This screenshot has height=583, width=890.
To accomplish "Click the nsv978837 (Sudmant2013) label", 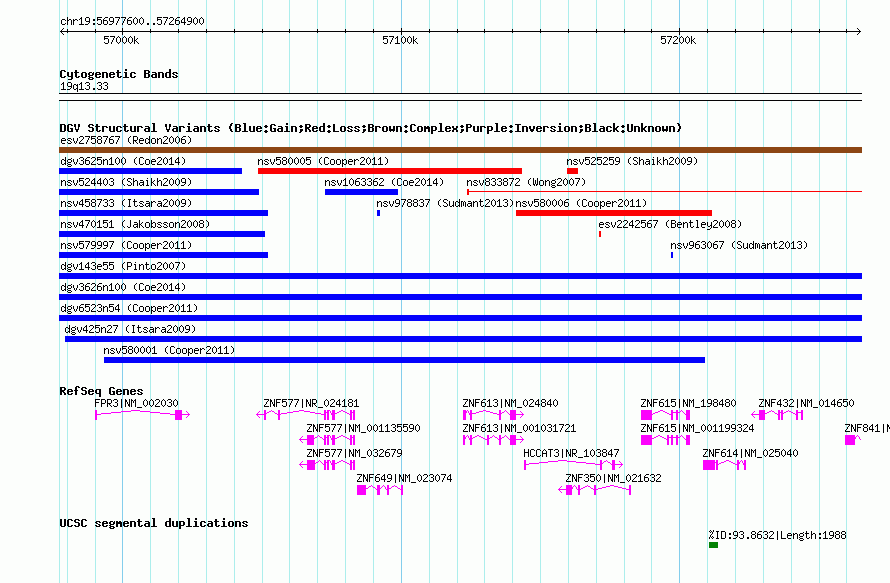I will pos(445,203).
